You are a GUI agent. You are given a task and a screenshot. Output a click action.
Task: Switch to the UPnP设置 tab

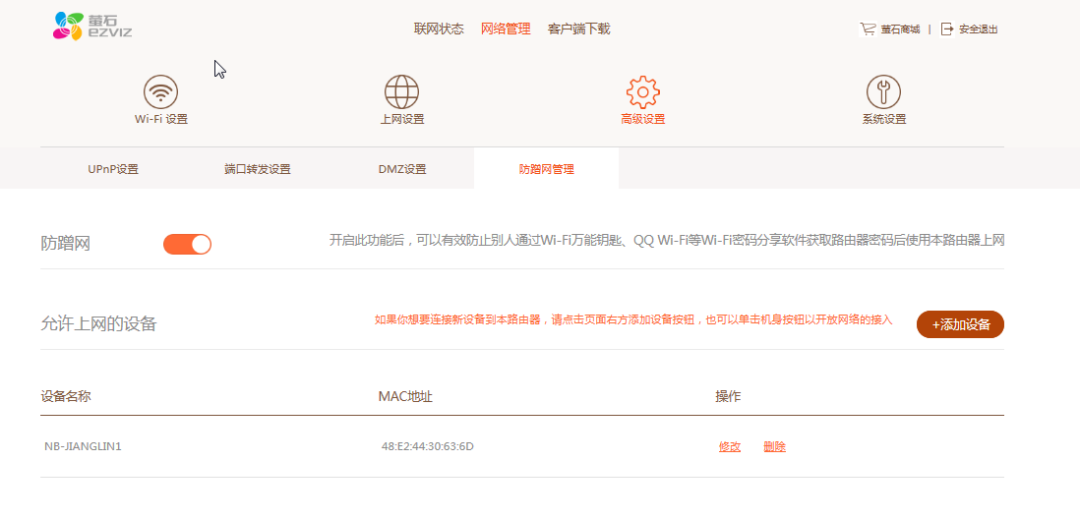[113, 169]
